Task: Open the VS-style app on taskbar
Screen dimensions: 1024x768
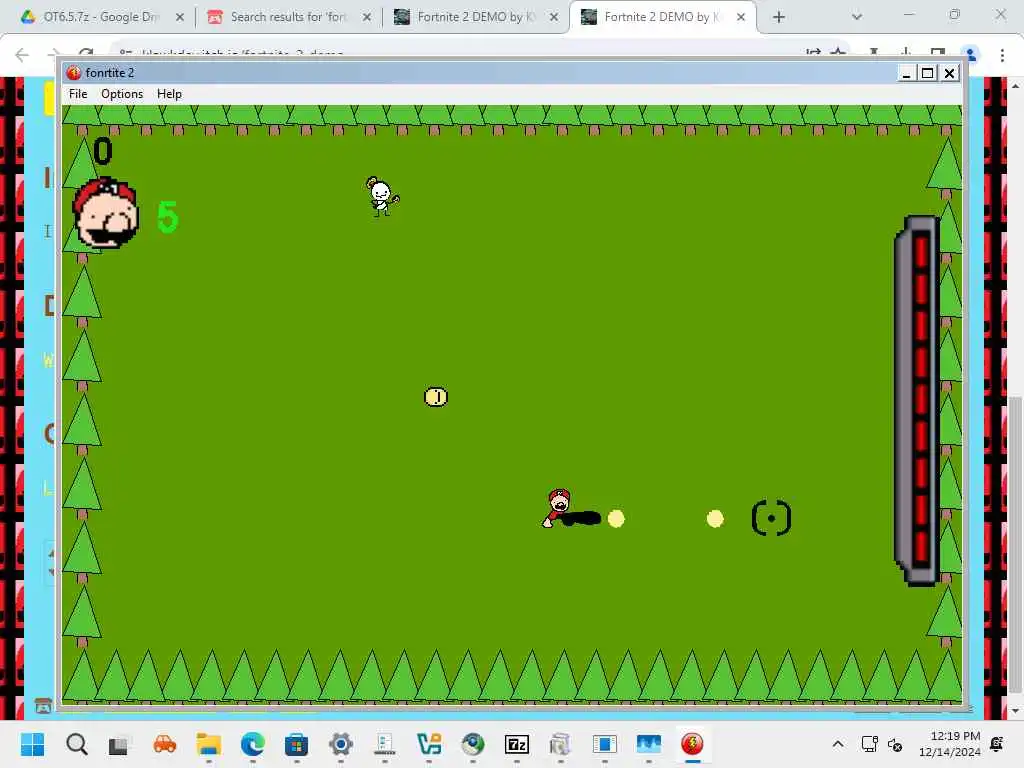Action: pyautogui.click(x=429, y=744)
